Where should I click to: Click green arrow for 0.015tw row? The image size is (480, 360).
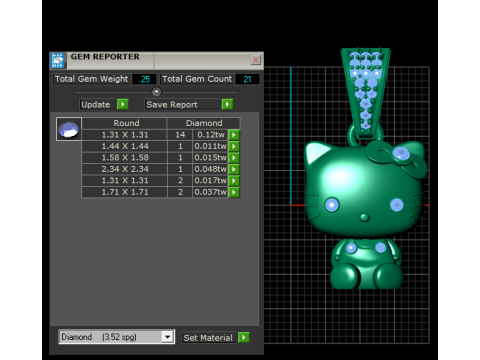[x=234, y=158]
